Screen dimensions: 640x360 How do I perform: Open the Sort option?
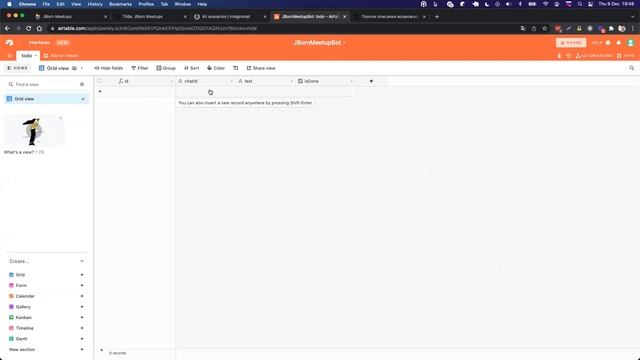[191, 68]
